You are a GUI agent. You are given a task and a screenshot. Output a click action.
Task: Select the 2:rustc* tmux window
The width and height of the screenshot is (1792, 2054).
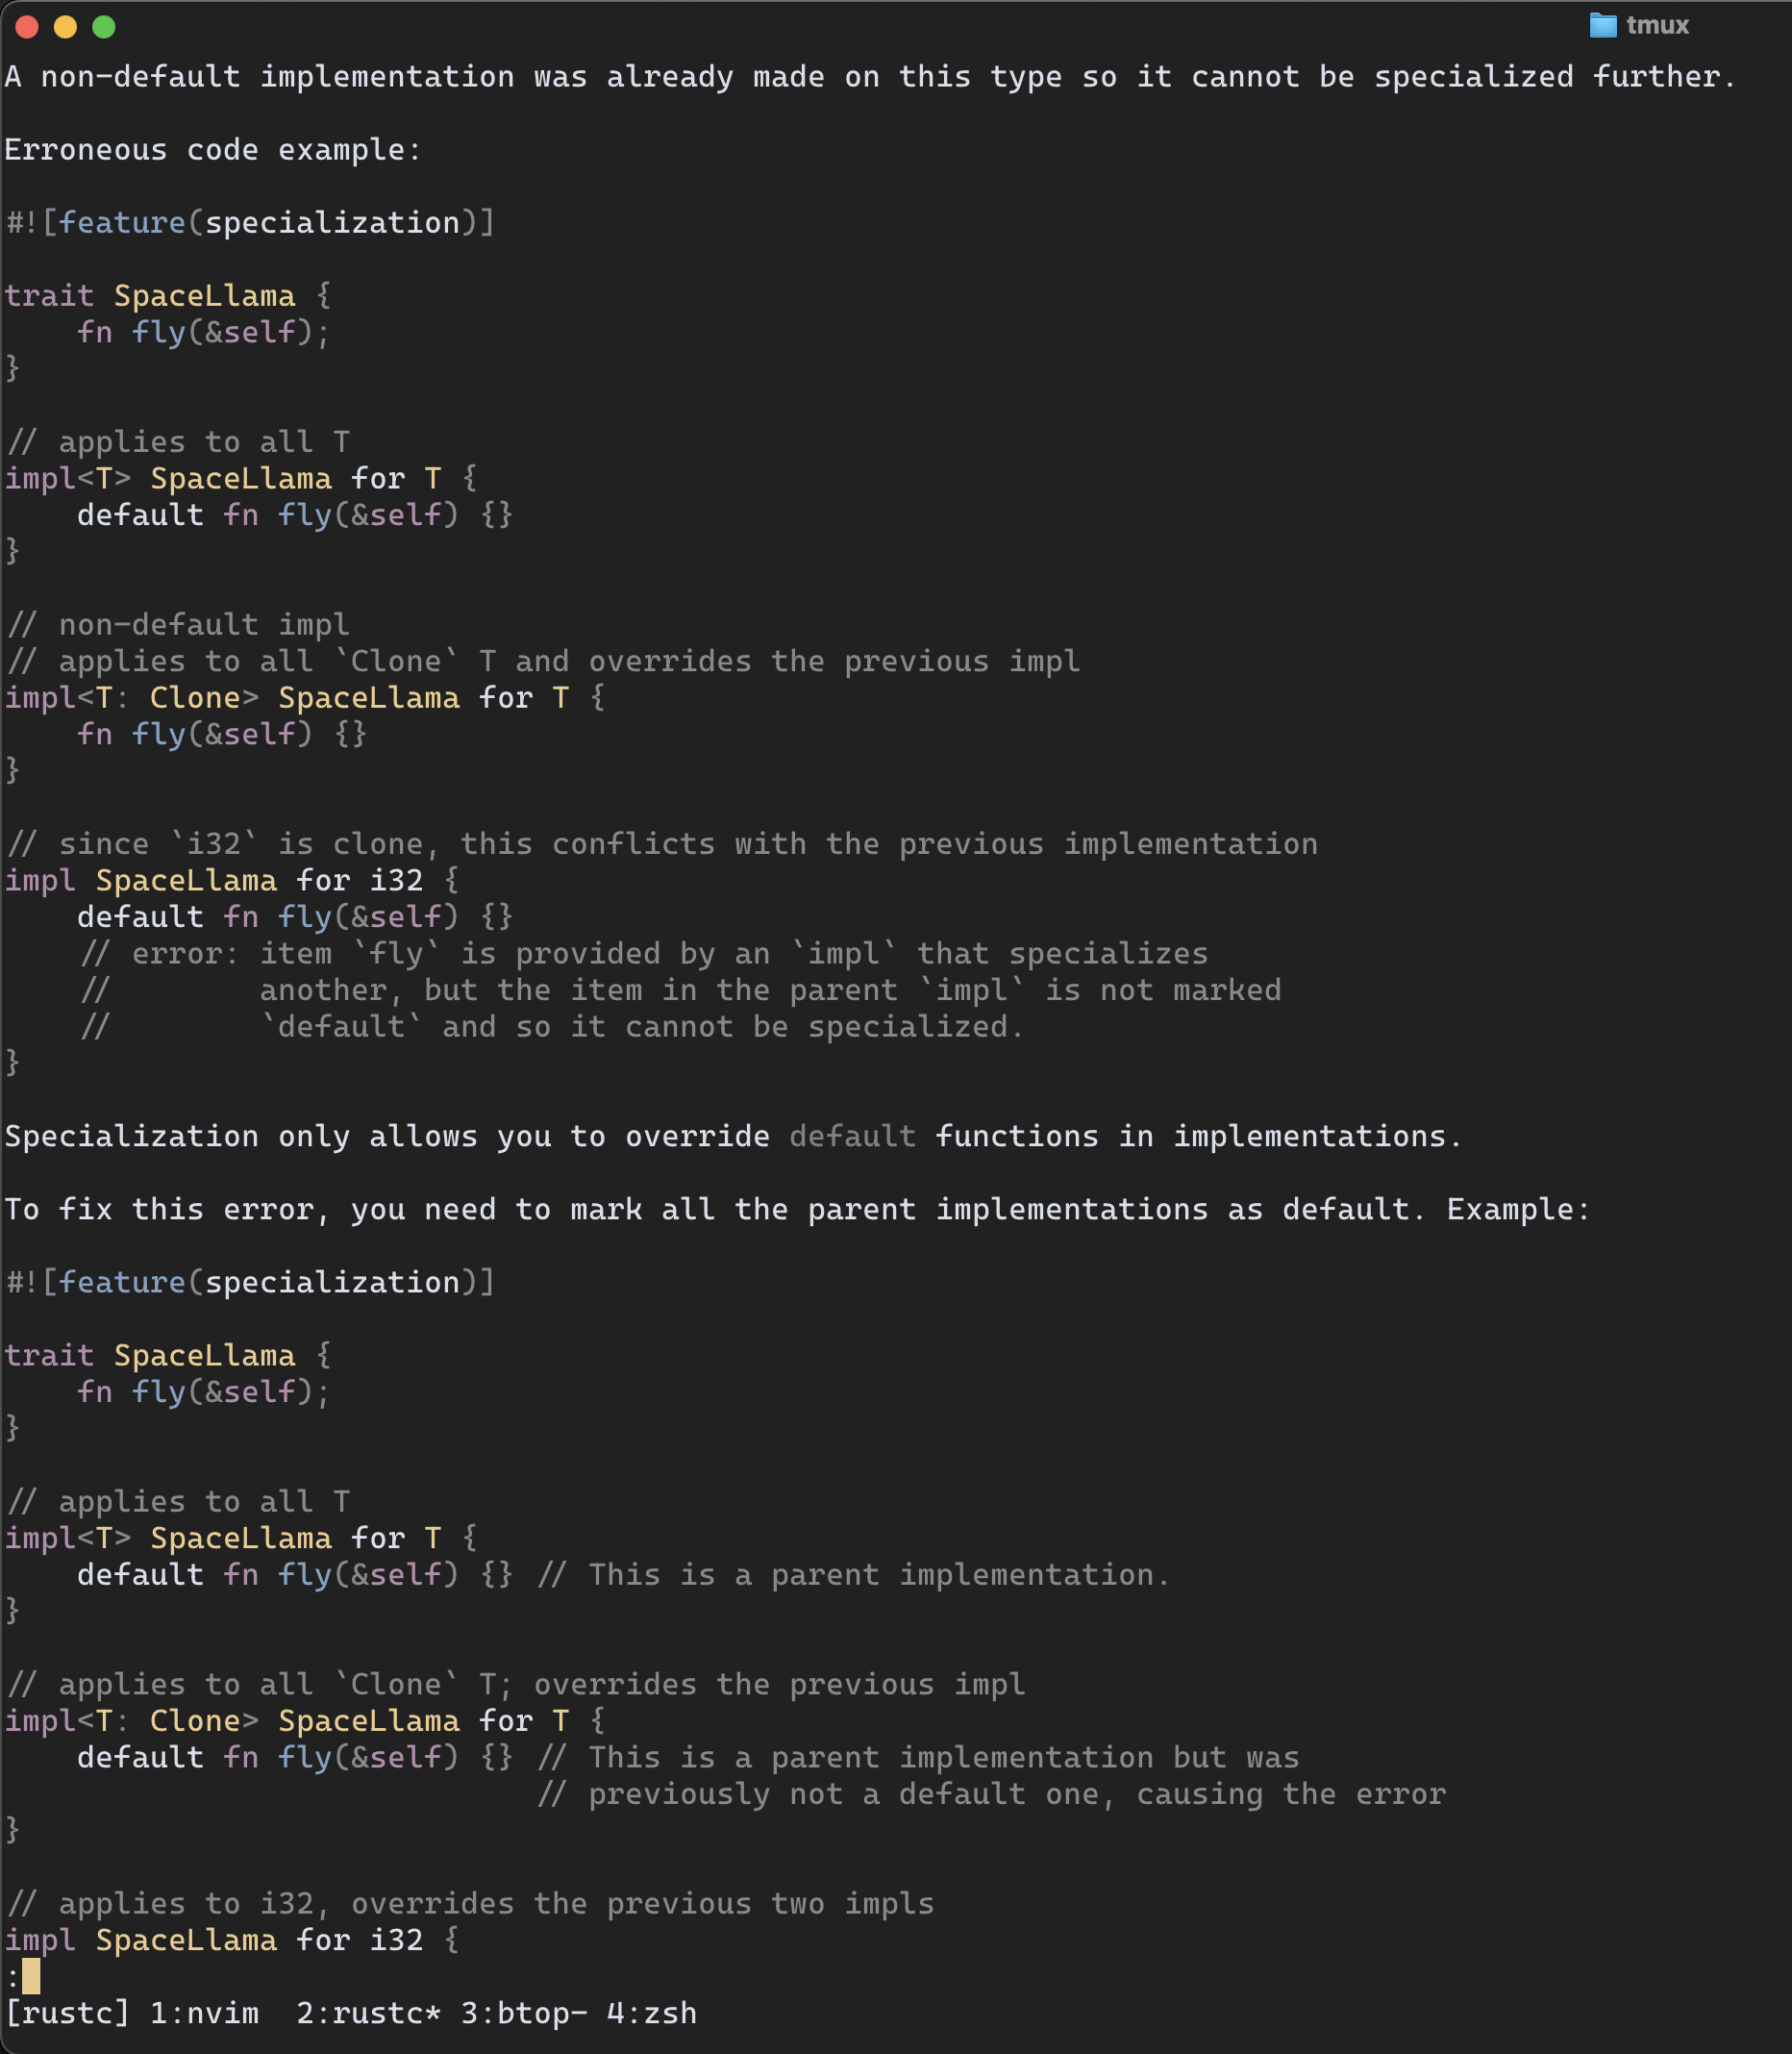[368, 2012]
